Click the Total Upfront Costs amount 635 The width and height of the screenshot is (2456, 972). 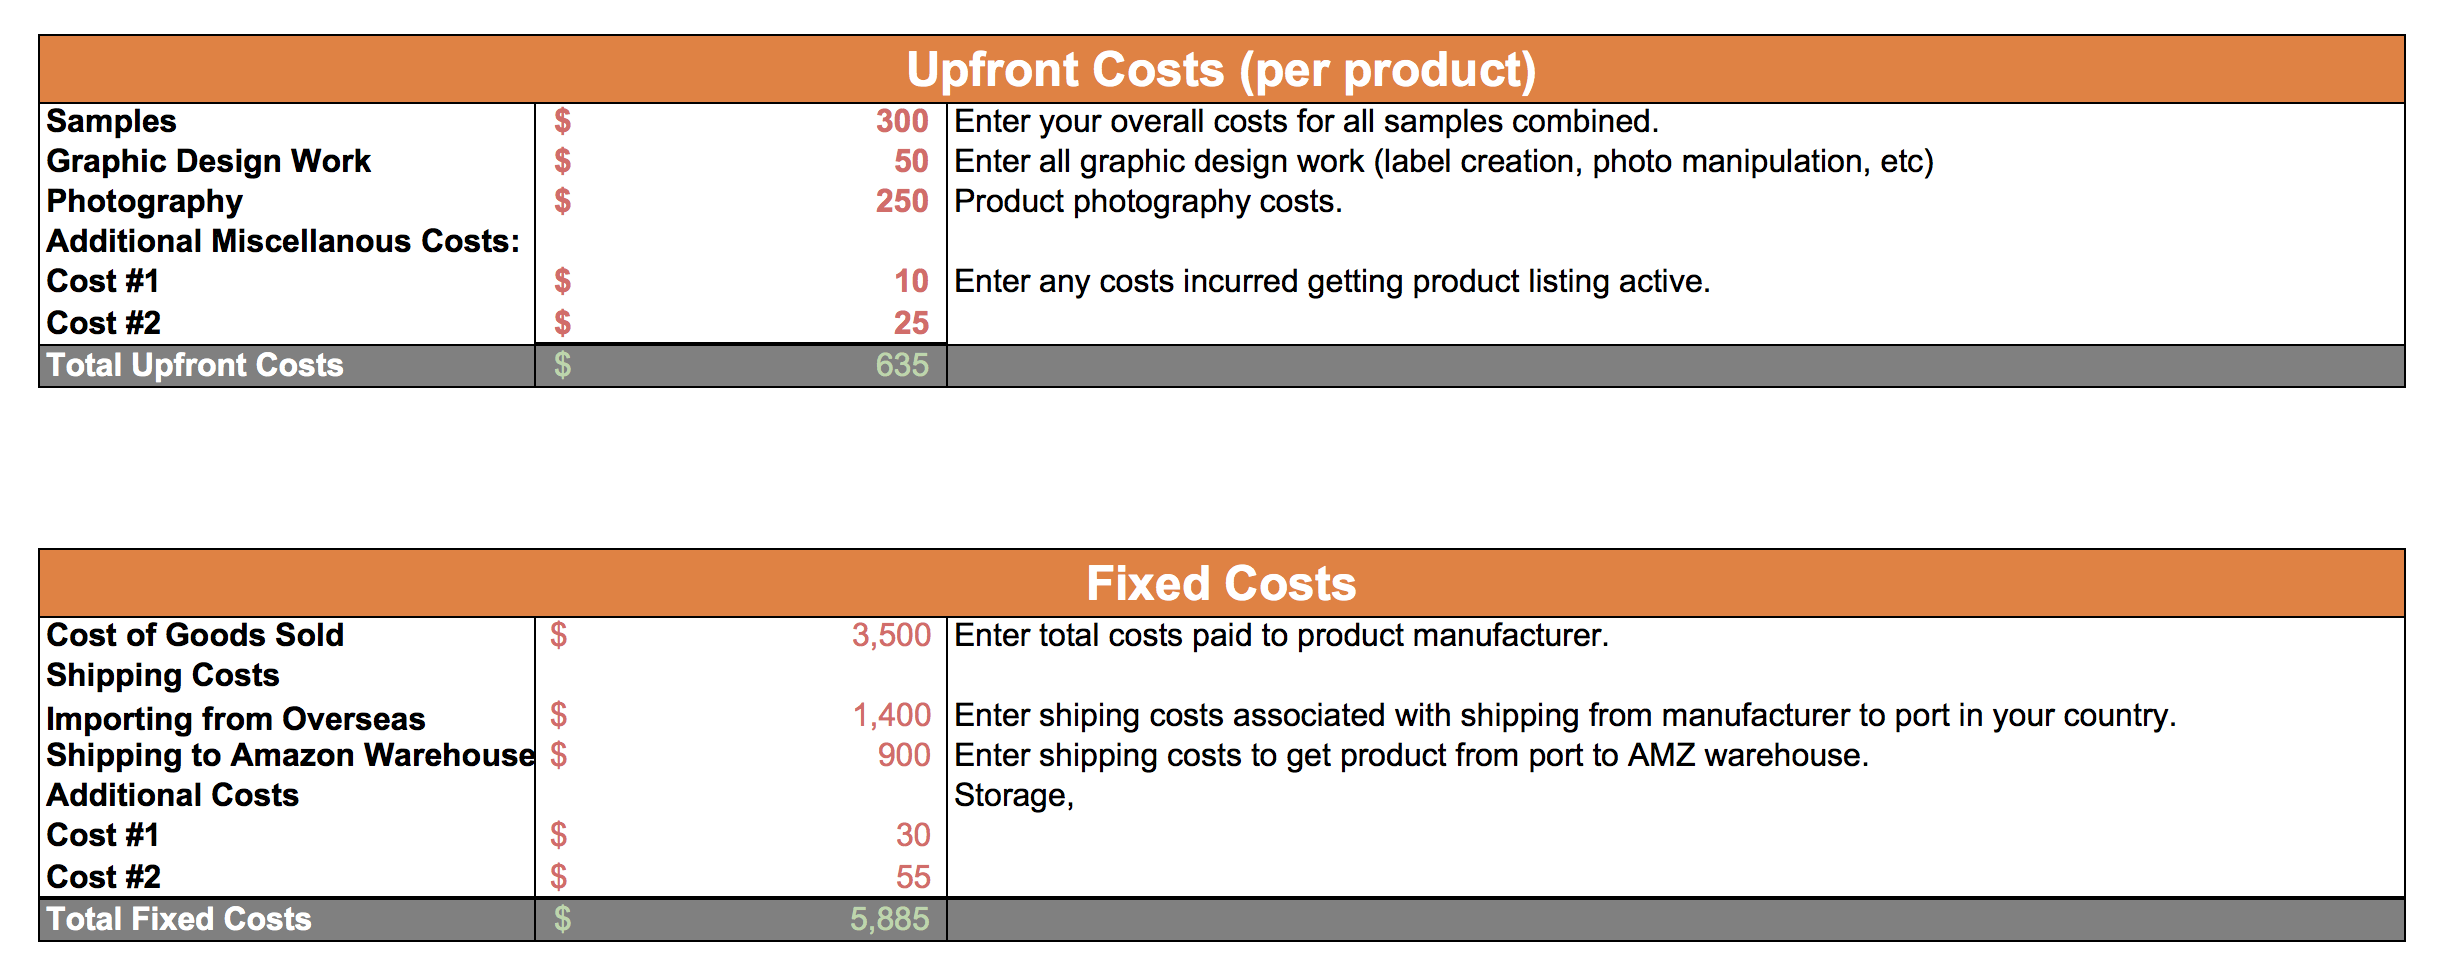[741, 366]
